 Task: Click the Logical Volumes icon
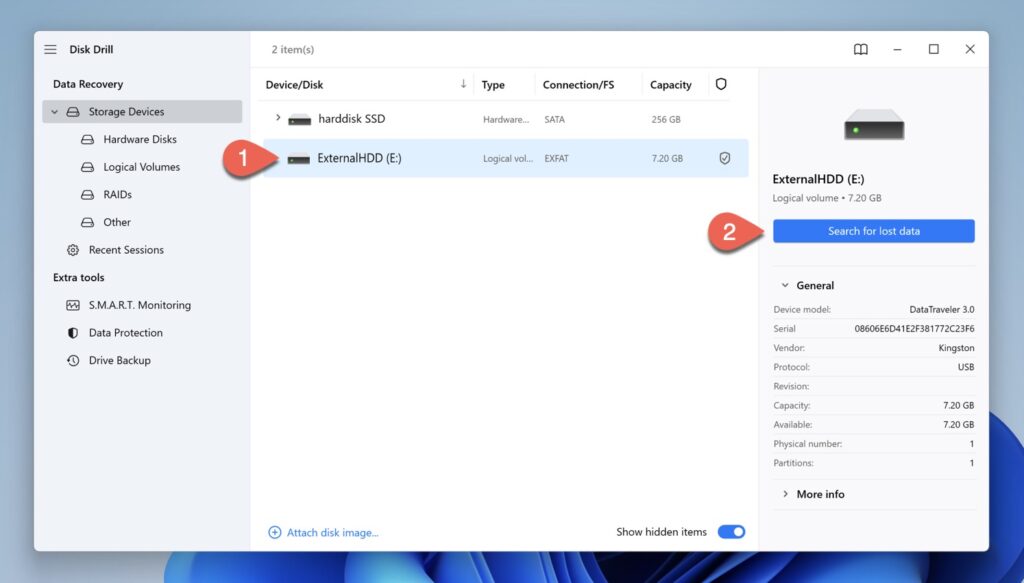[x=88, y=166]
